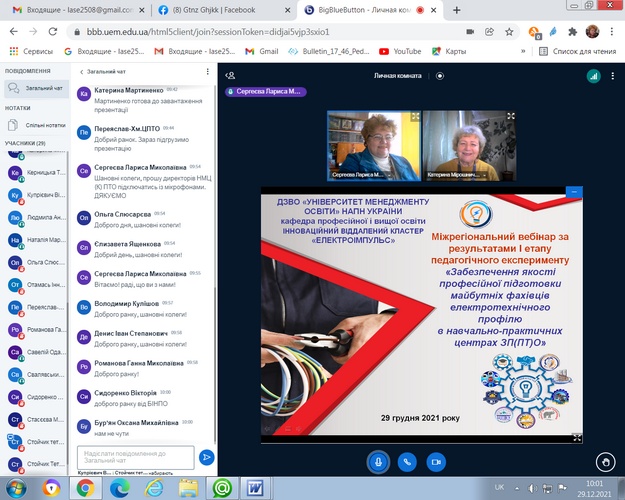Fullscreen Сергеєва Лариса webcam
625x500 pixels.
coord(415,116)
